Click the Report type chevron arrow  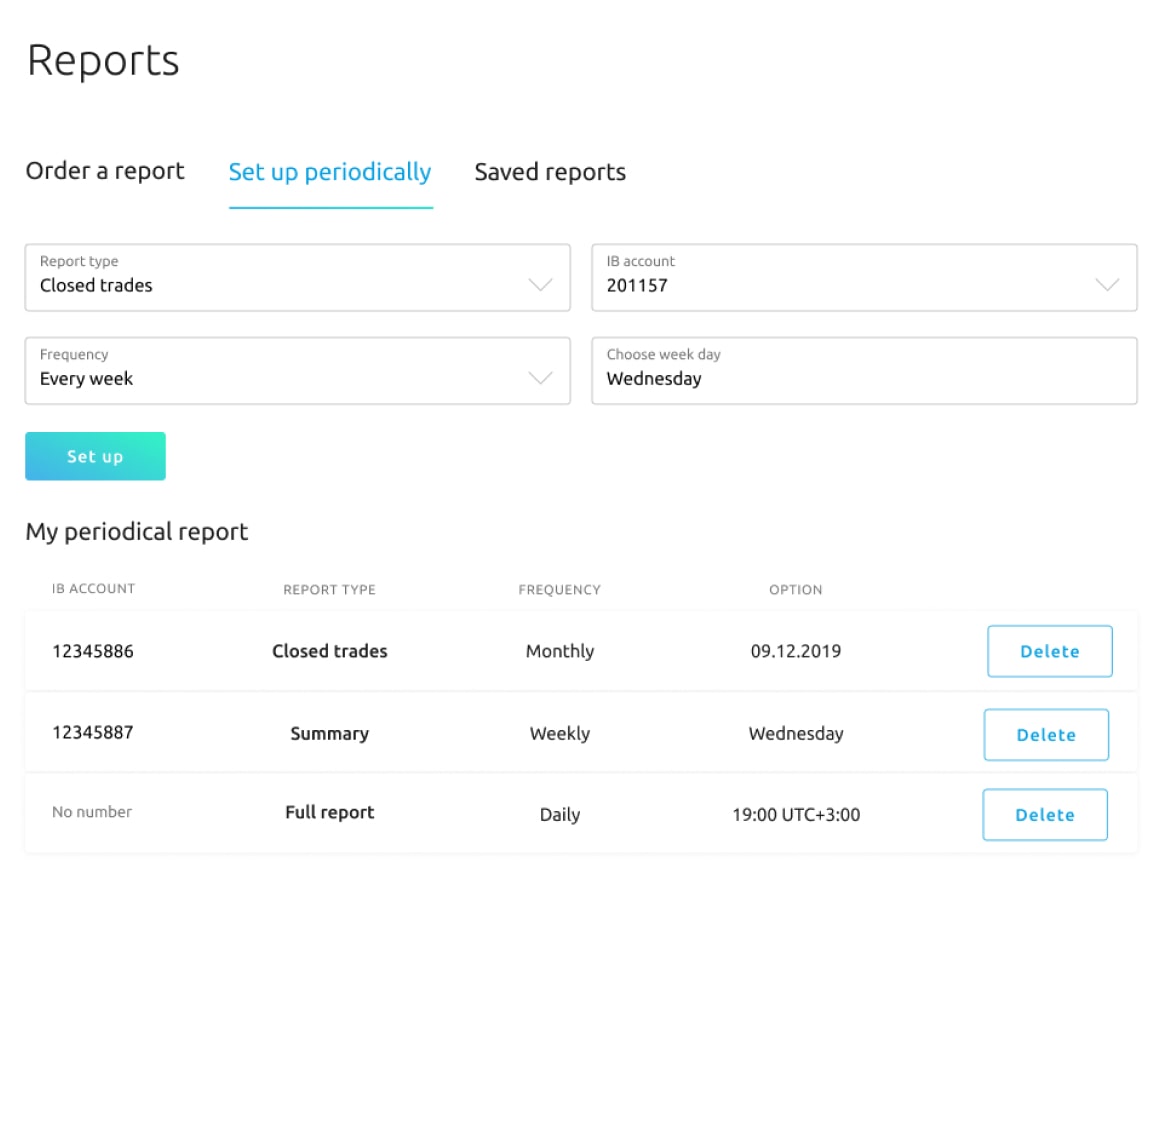540,285
